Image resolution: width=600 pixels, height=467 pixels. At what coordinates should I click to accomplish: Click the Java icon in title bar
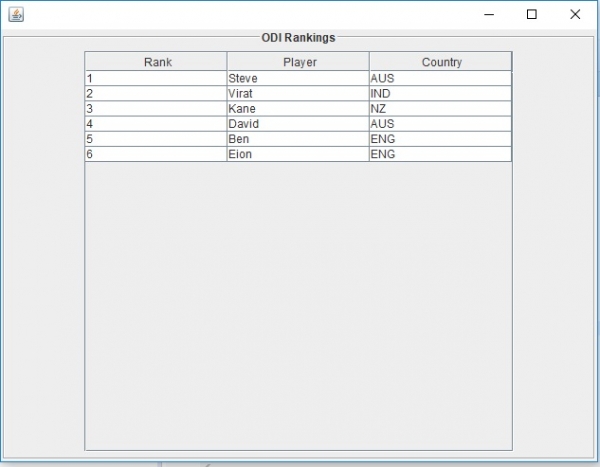point(16,15)
